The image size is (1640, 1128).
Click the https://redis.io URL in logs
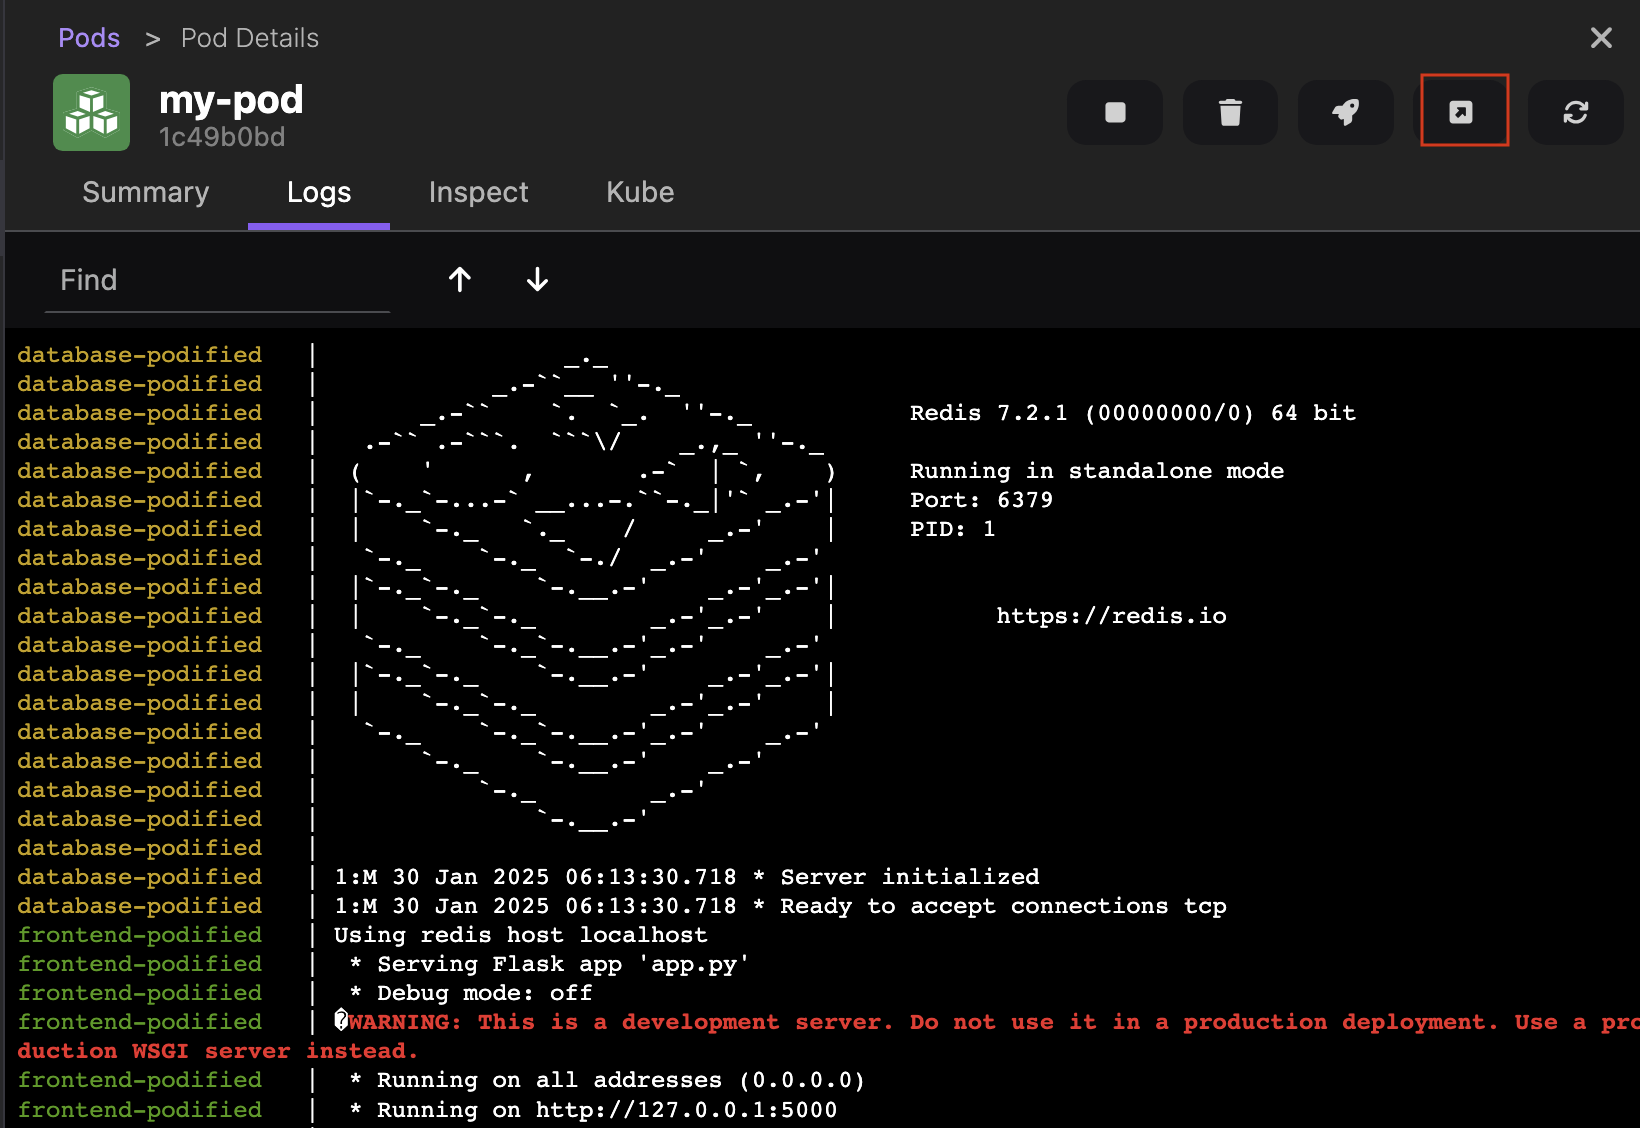pyautogui.click(x=1111, y=616)
